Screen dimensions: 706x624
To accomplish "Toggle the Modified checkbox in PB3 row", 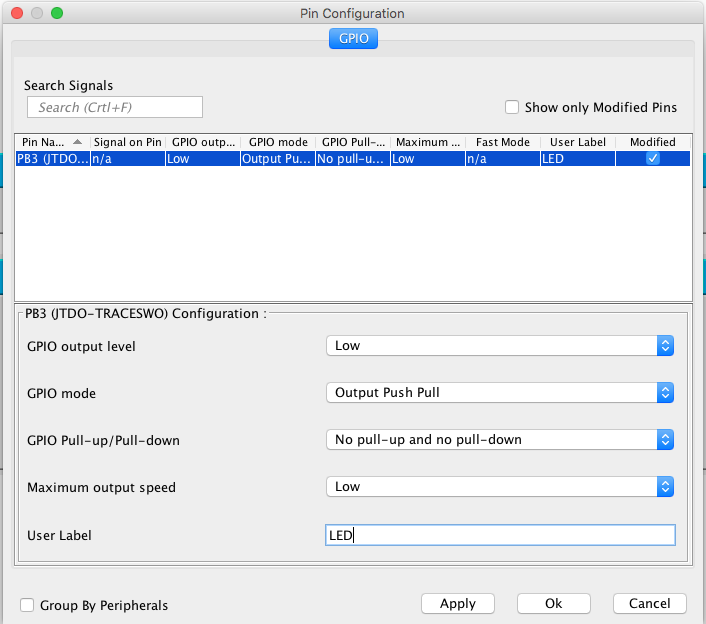I will (x=652, y=158).
